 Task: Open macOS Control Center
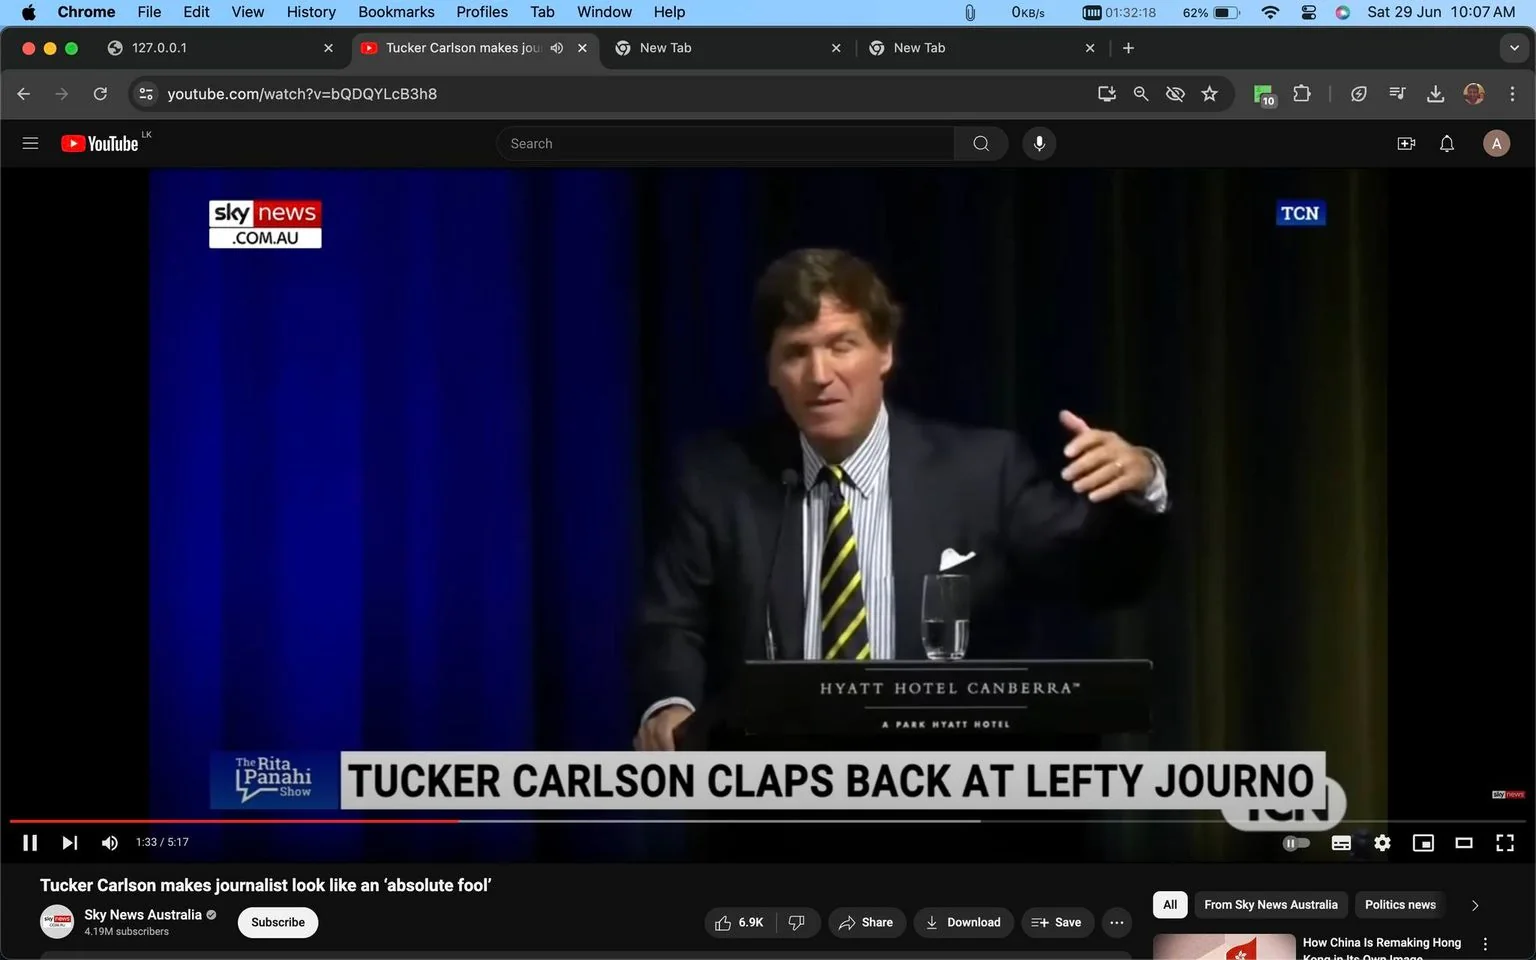pos(1309,12)
